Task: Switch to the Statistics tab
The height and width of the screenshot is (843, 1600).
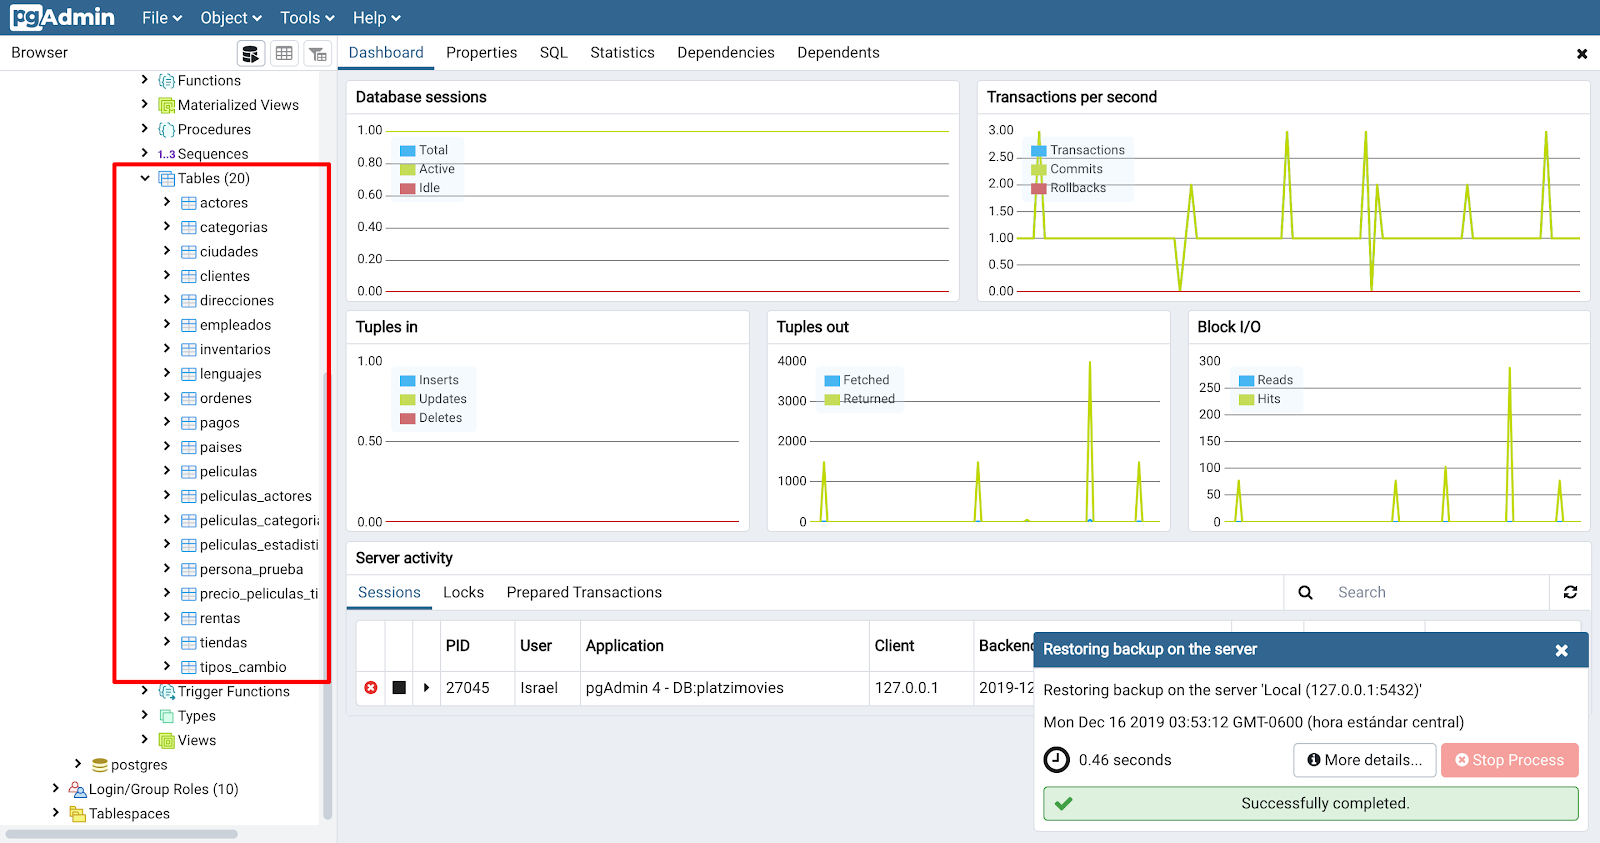Action: [622, 53]
